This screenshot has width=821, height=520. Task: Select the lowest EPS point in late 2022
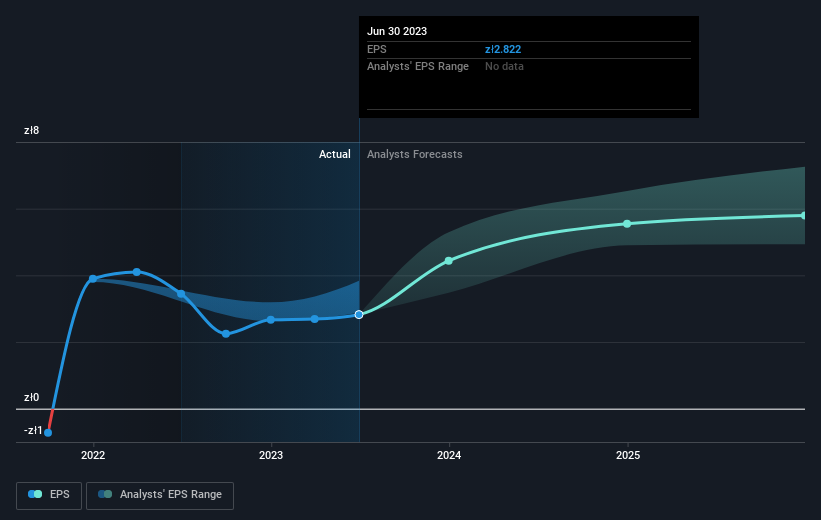(226, 334)
